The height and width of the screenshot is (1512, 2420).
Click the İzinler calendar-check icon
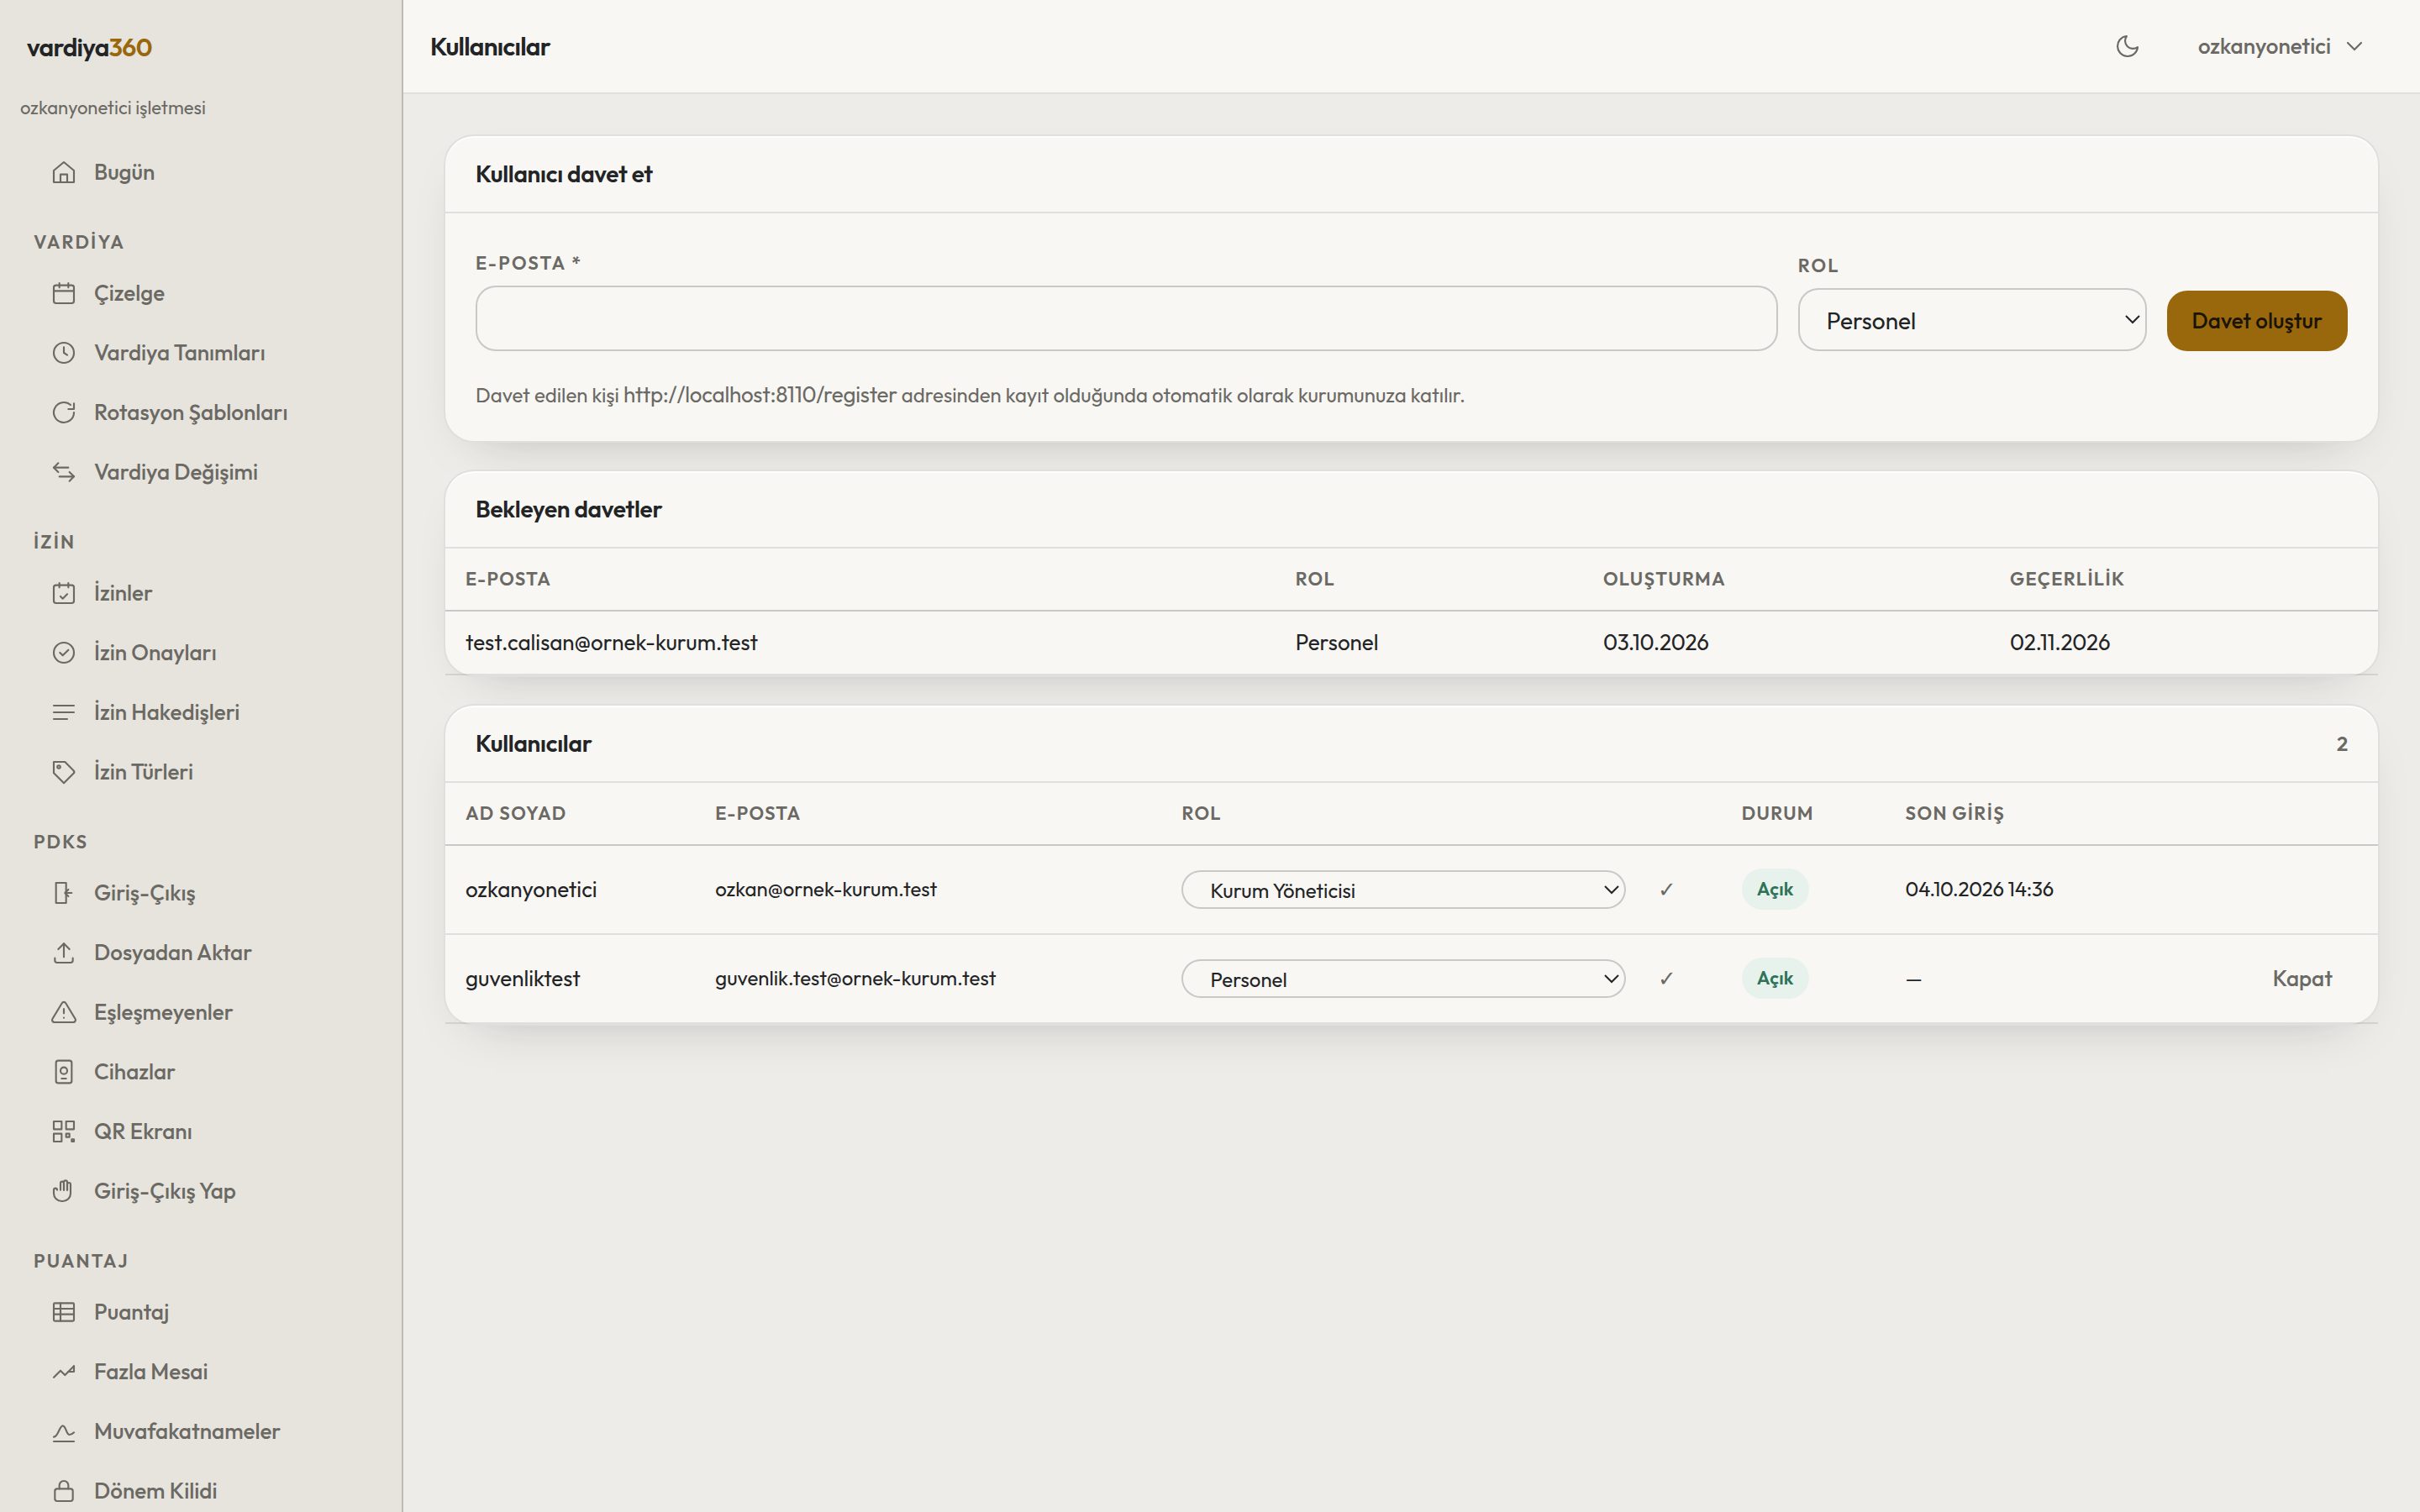(64, 593)
